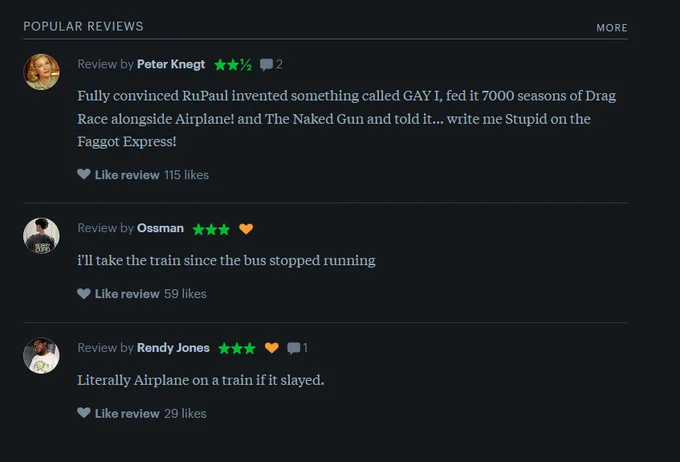Viewport: 680px width, 462px height.
Task: Open the Popular Reviews section heading
Action: pyautogui.click(x=83, y=26)
